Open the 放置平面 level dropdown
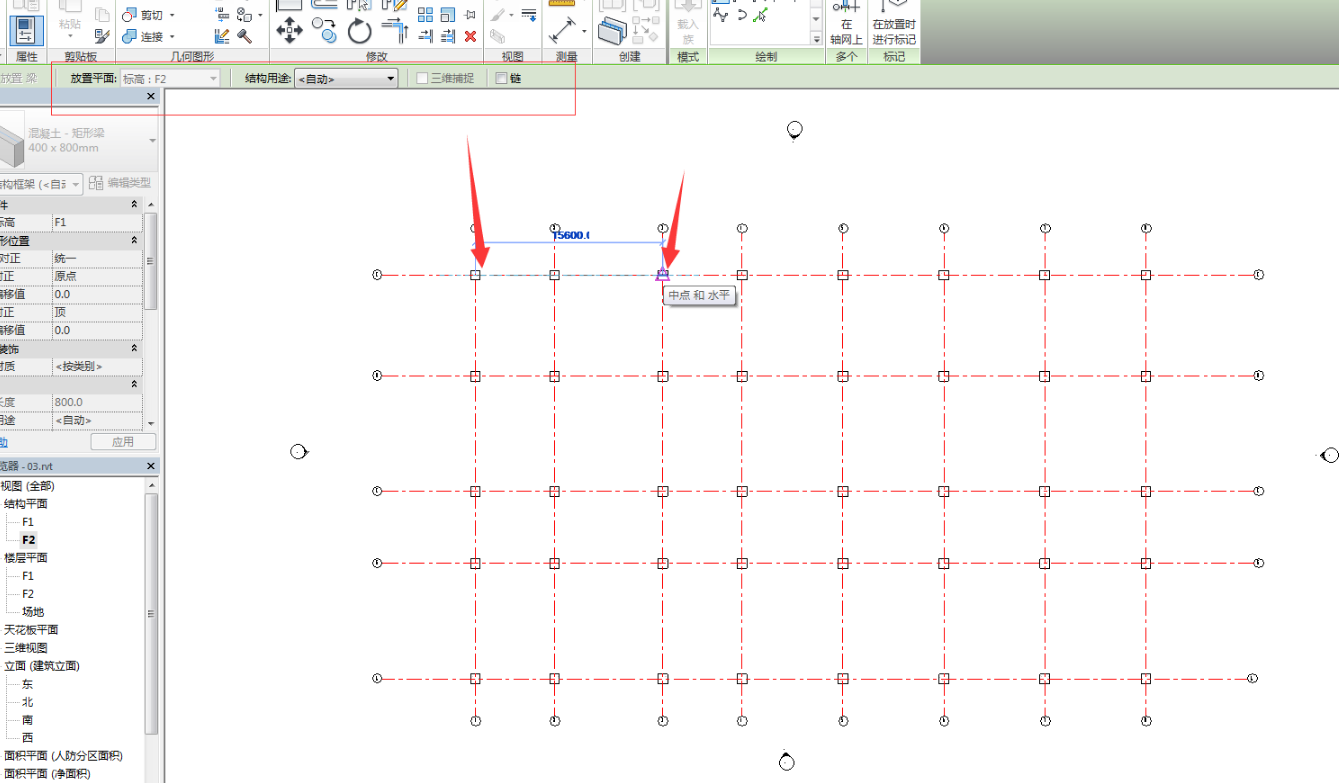 click(x=169, y=78)
